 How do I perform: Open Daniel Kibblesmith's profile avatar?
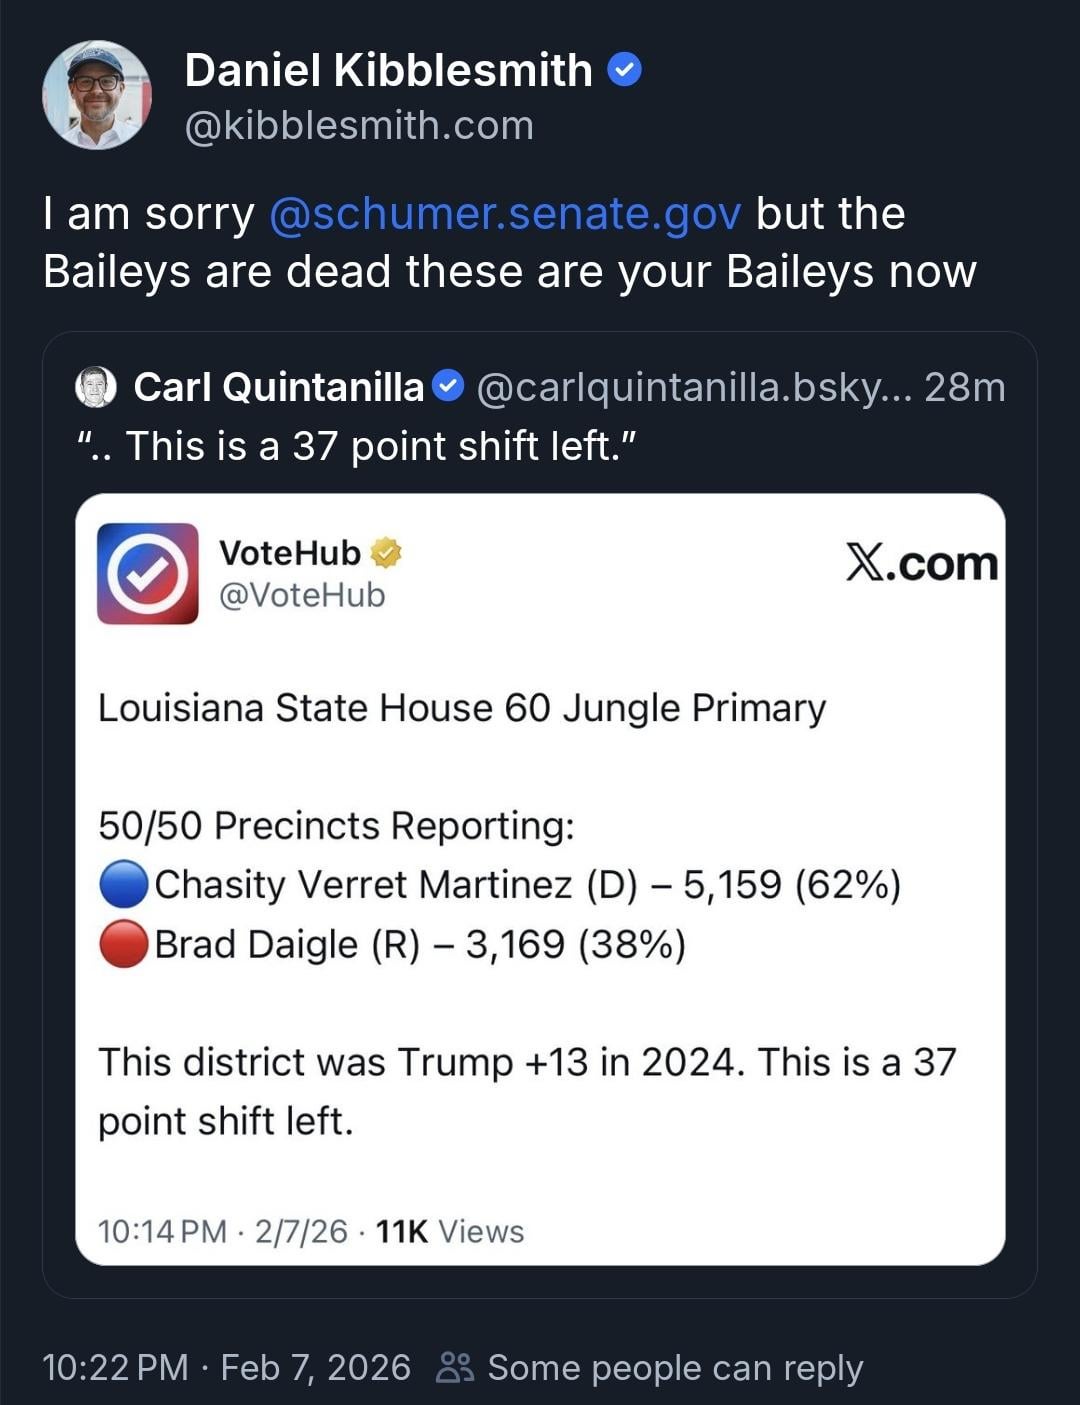pos(97,95)
